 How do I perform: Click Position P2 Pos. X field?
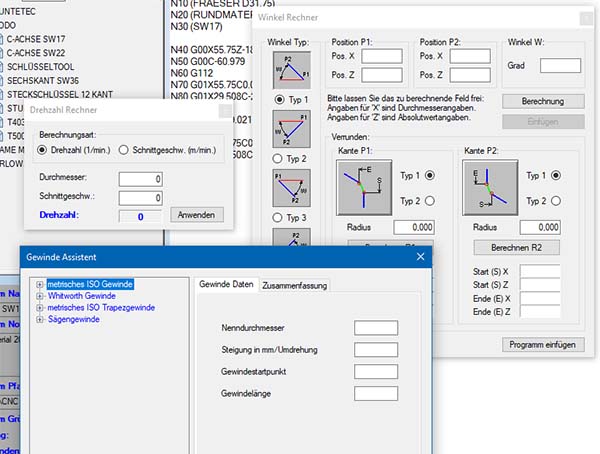tap(470, 56)
